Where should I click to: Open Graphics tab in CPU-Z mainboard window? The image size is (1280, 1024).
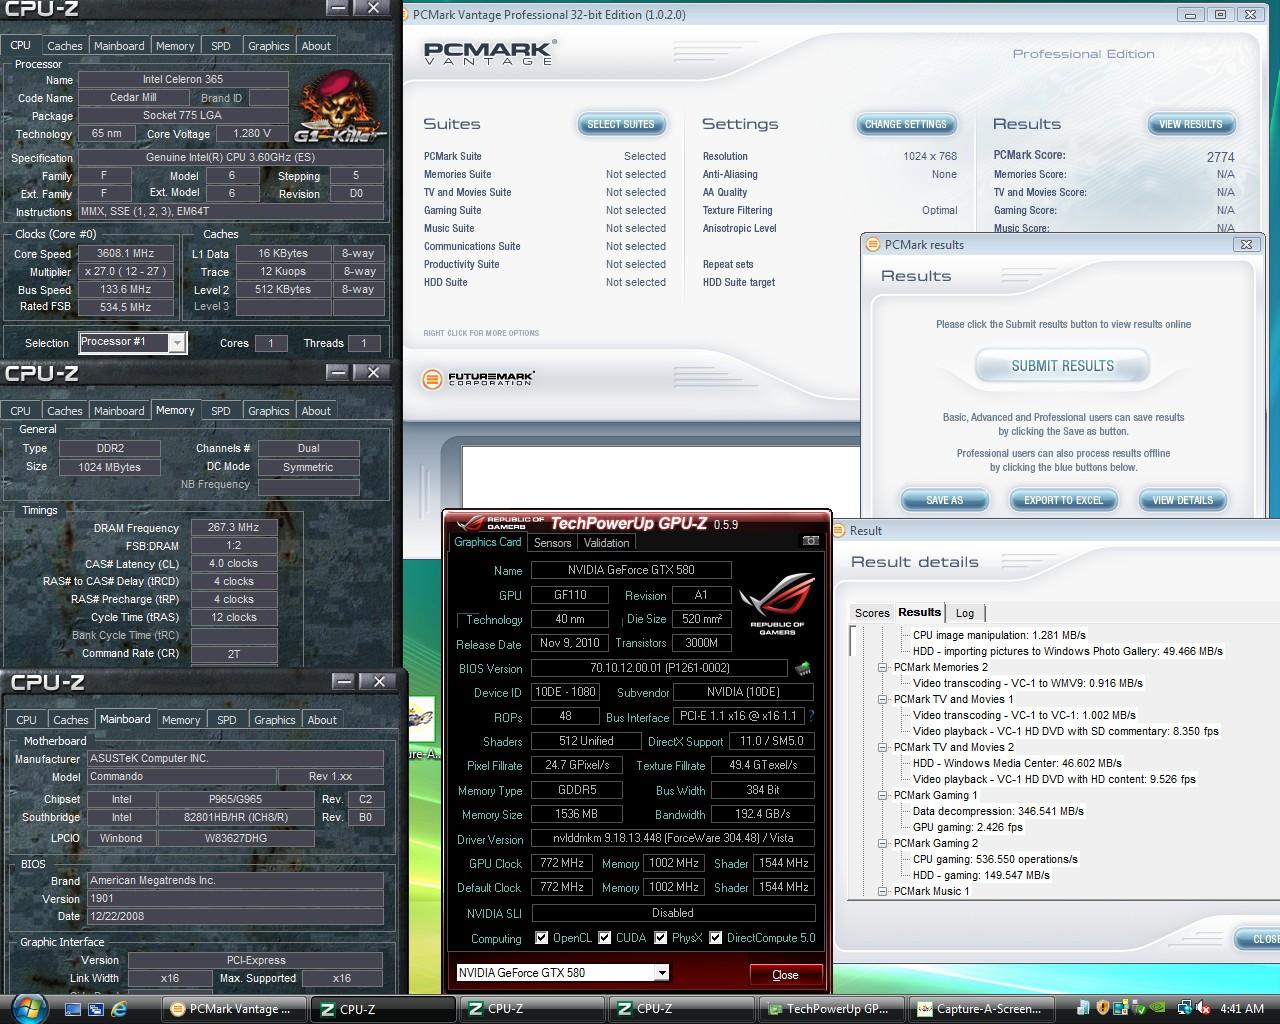[x=275, y=720]
